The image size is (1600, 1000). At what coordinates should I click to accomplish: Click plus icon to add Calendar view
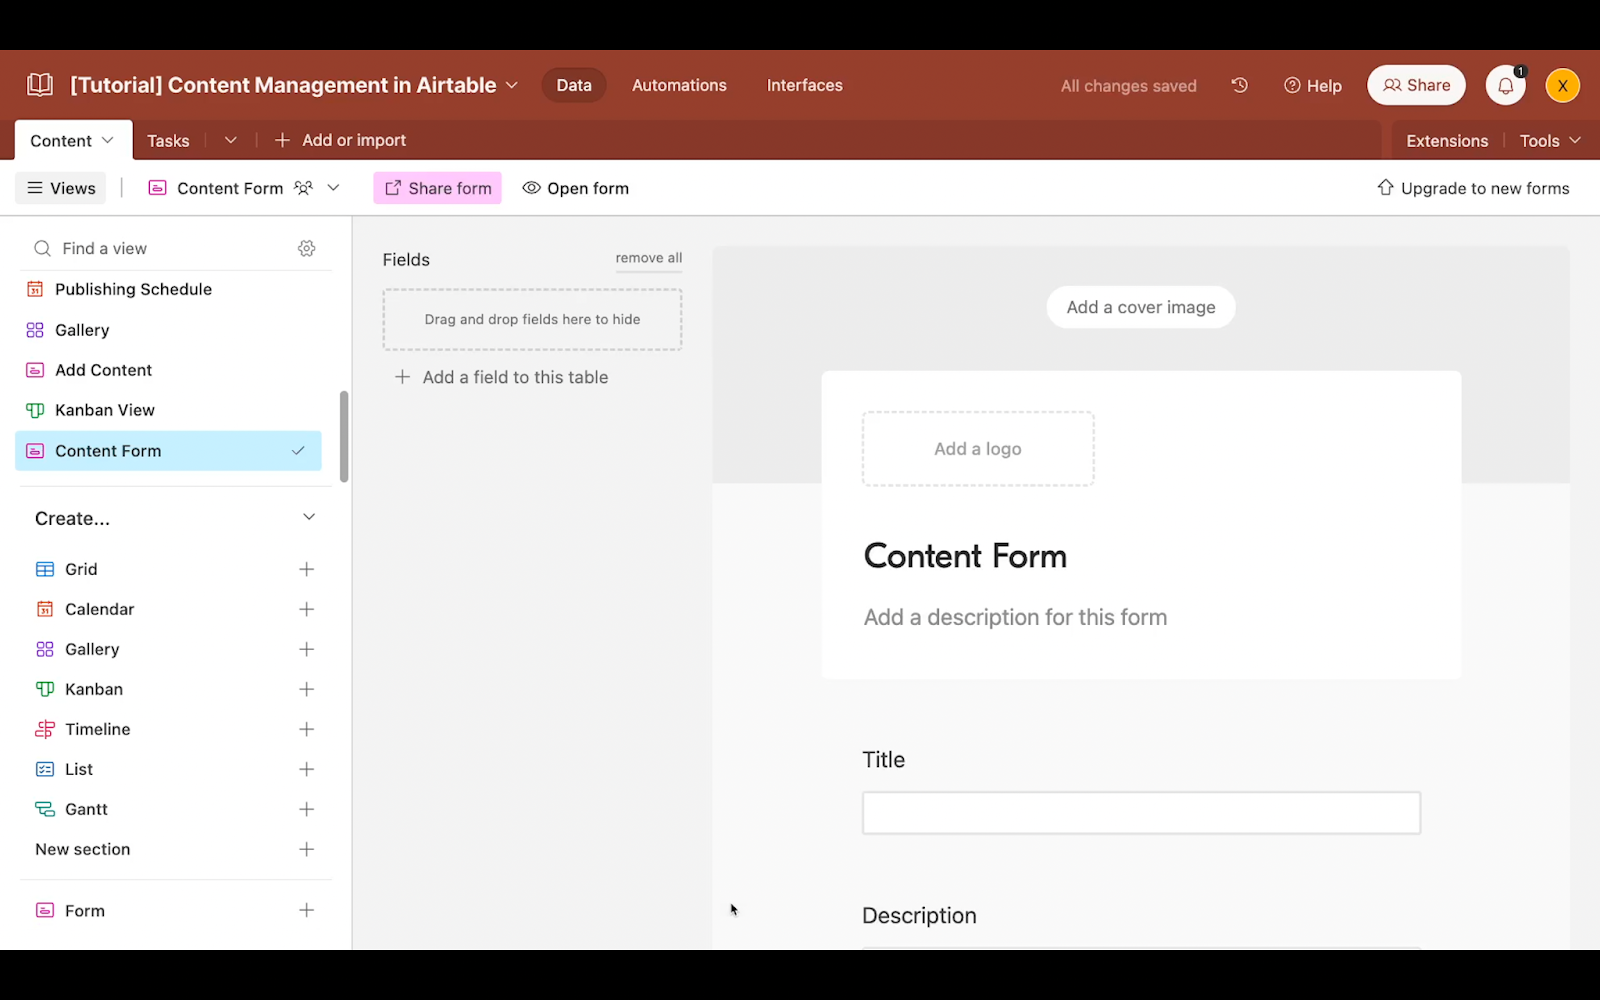pos(307,609)
